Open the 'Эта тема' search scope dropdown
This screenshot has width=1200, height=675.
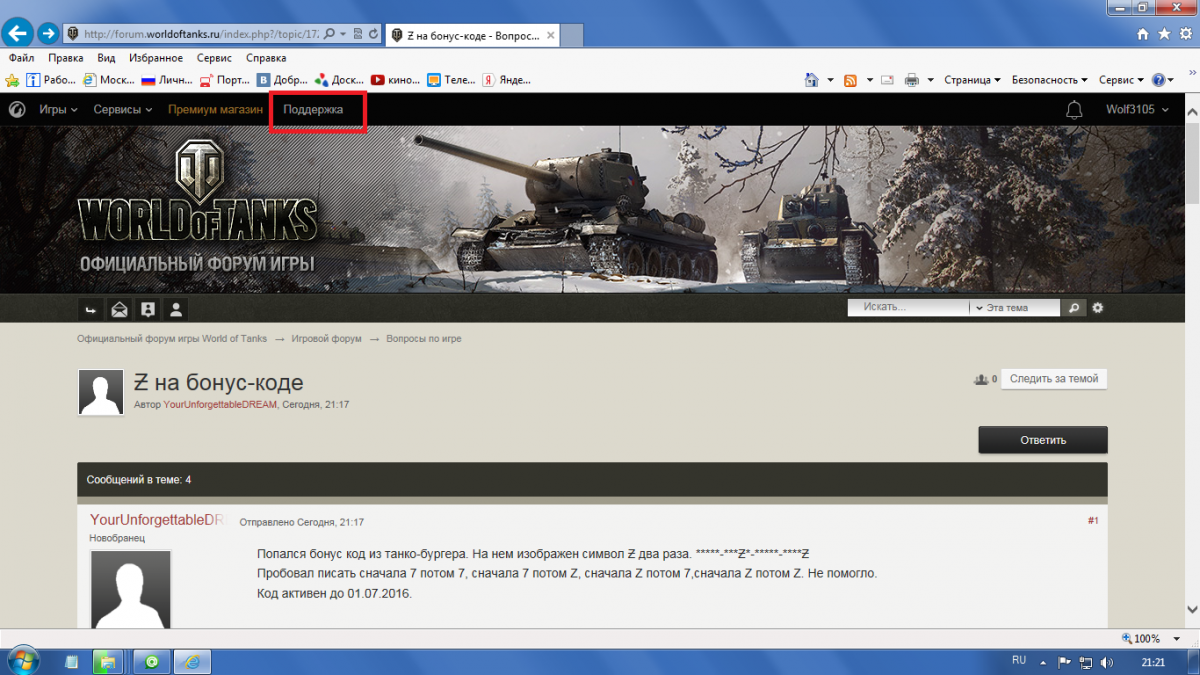coord(1015,308)
